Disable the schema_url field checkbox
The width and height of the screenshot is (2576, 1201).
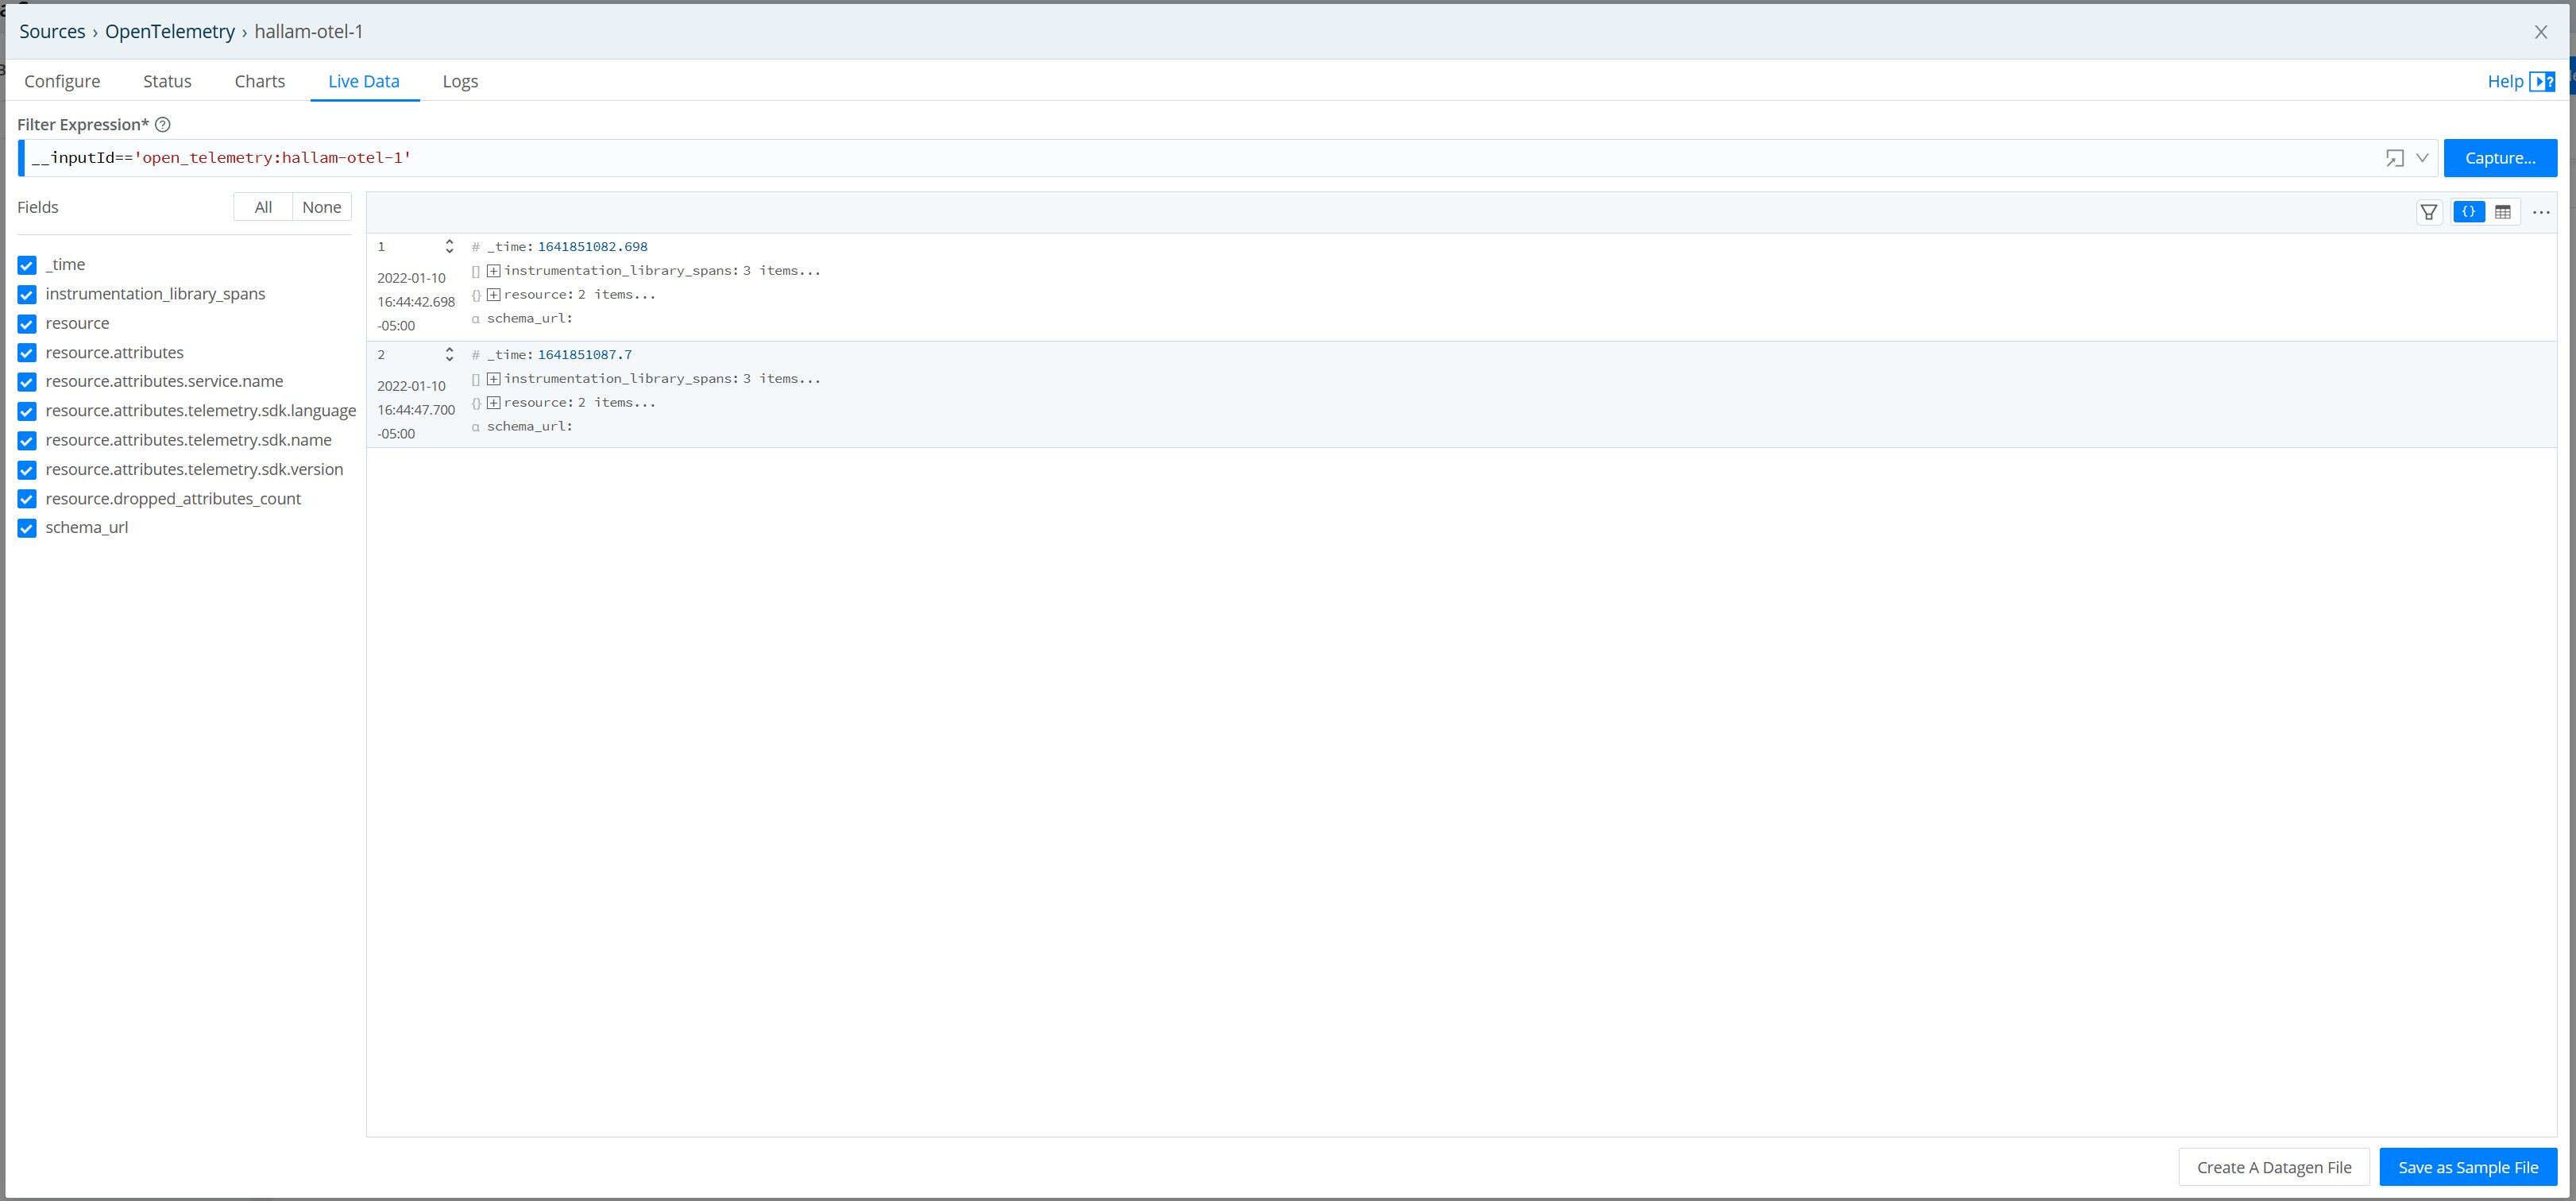[26, 527]
